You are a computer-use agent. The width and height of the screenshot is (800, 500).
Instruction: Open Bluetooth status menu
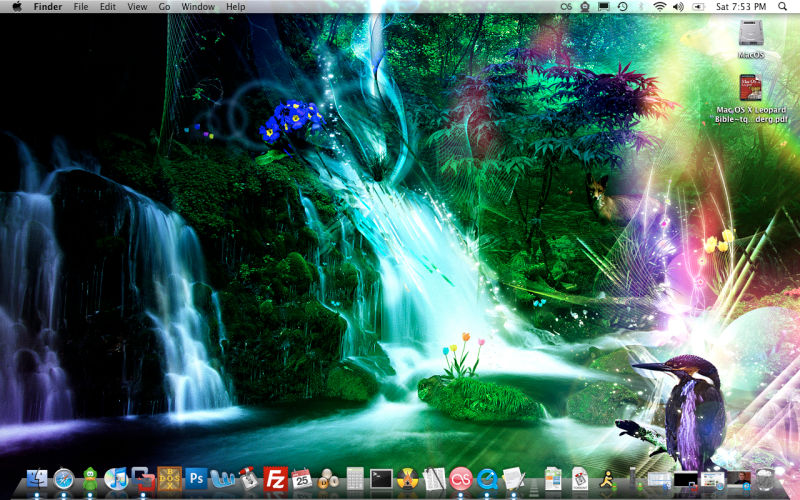point(641,7)
